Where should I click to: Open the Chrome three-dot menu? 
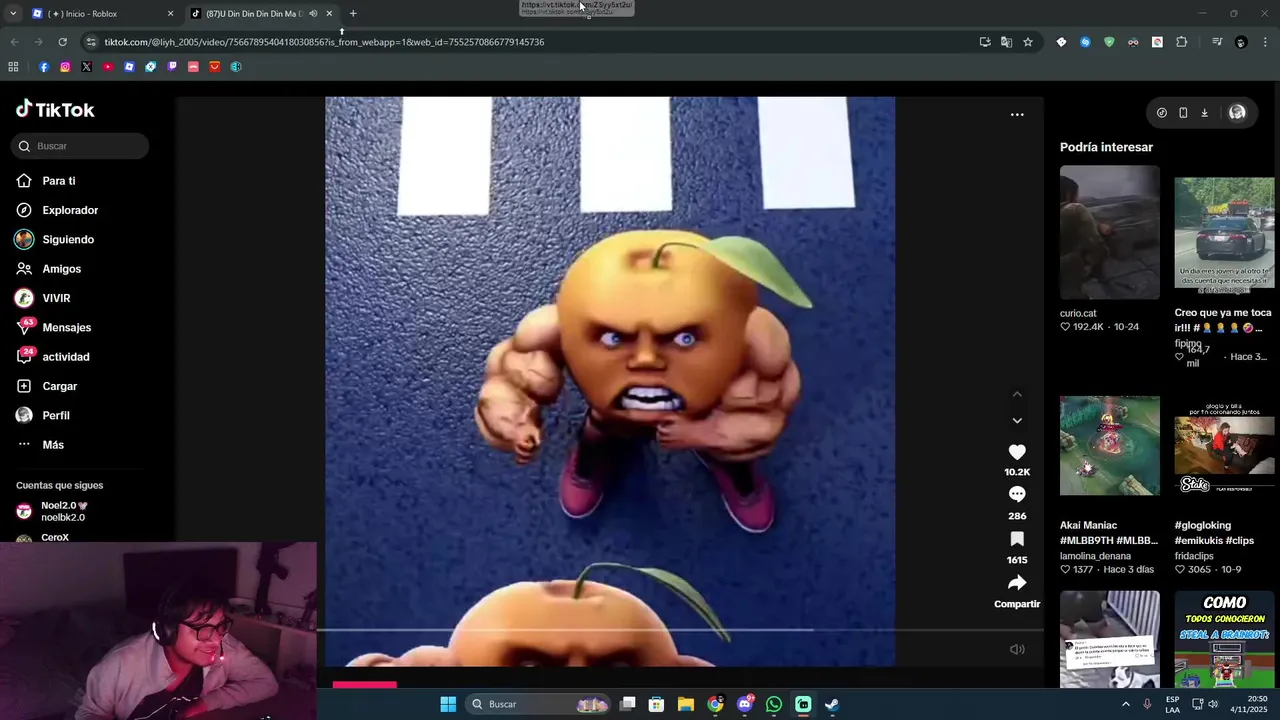point(1265,42)
